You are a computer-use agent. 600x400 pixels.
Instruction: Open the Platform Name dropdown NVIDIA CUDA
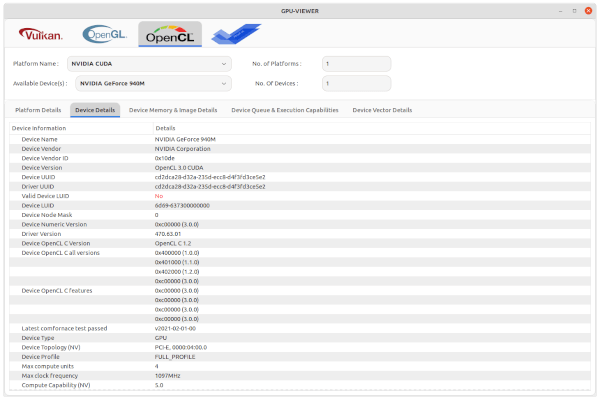[149, 64]
